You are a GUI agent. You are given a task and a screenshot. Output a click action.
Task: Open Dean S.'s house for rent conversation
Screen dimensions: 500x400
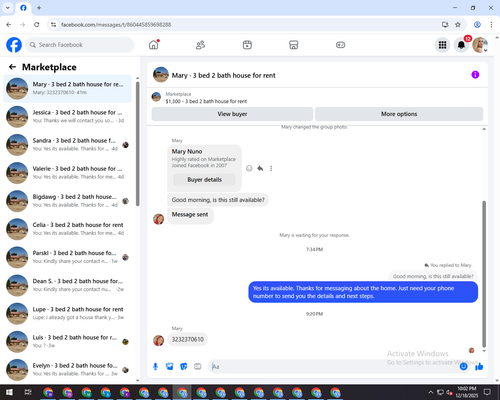[x=67, y=285]
